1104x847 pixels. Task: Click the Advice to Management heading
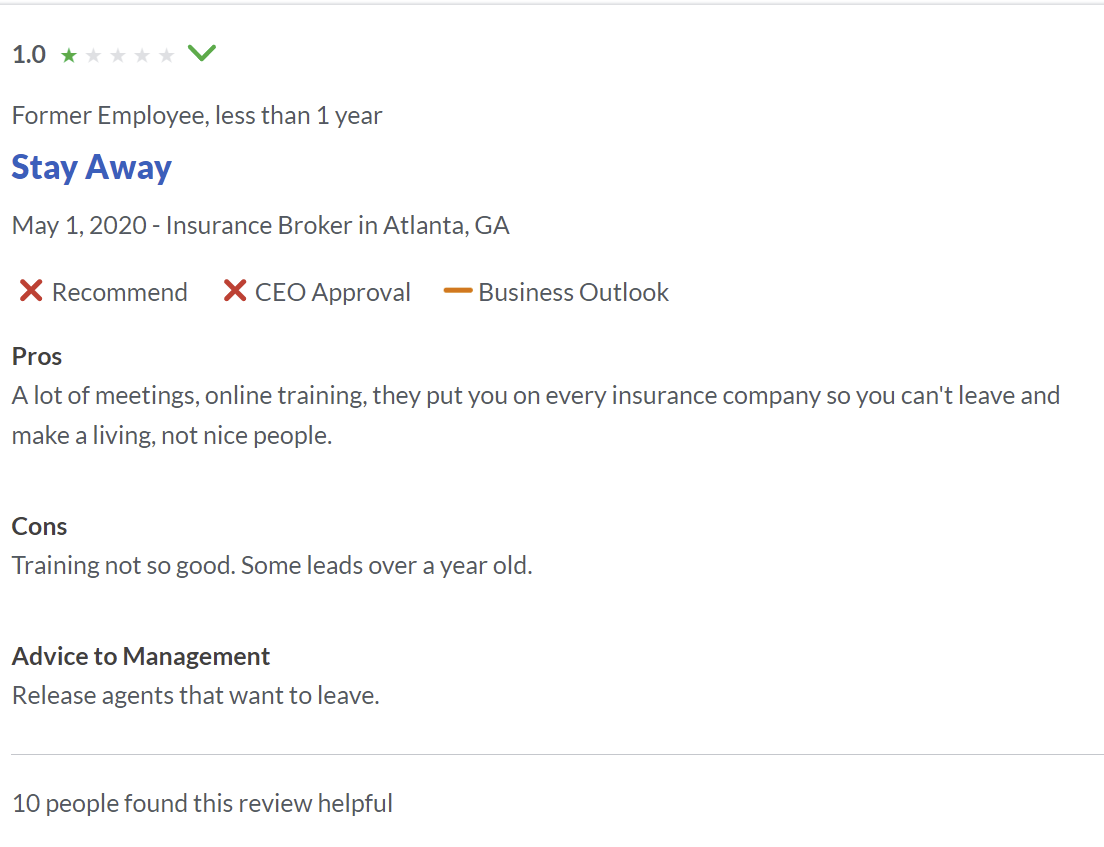click(141, 656)
